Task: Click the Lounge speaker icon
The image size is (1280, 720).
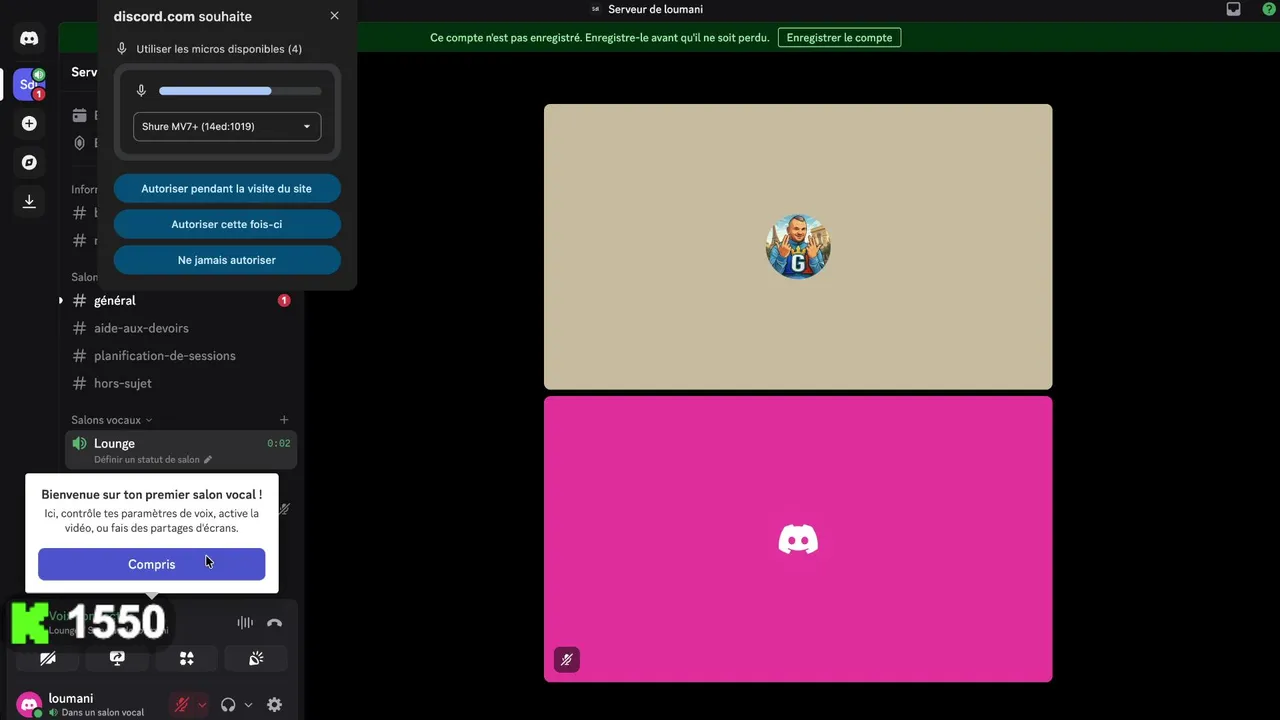Action: pos(79,444)
